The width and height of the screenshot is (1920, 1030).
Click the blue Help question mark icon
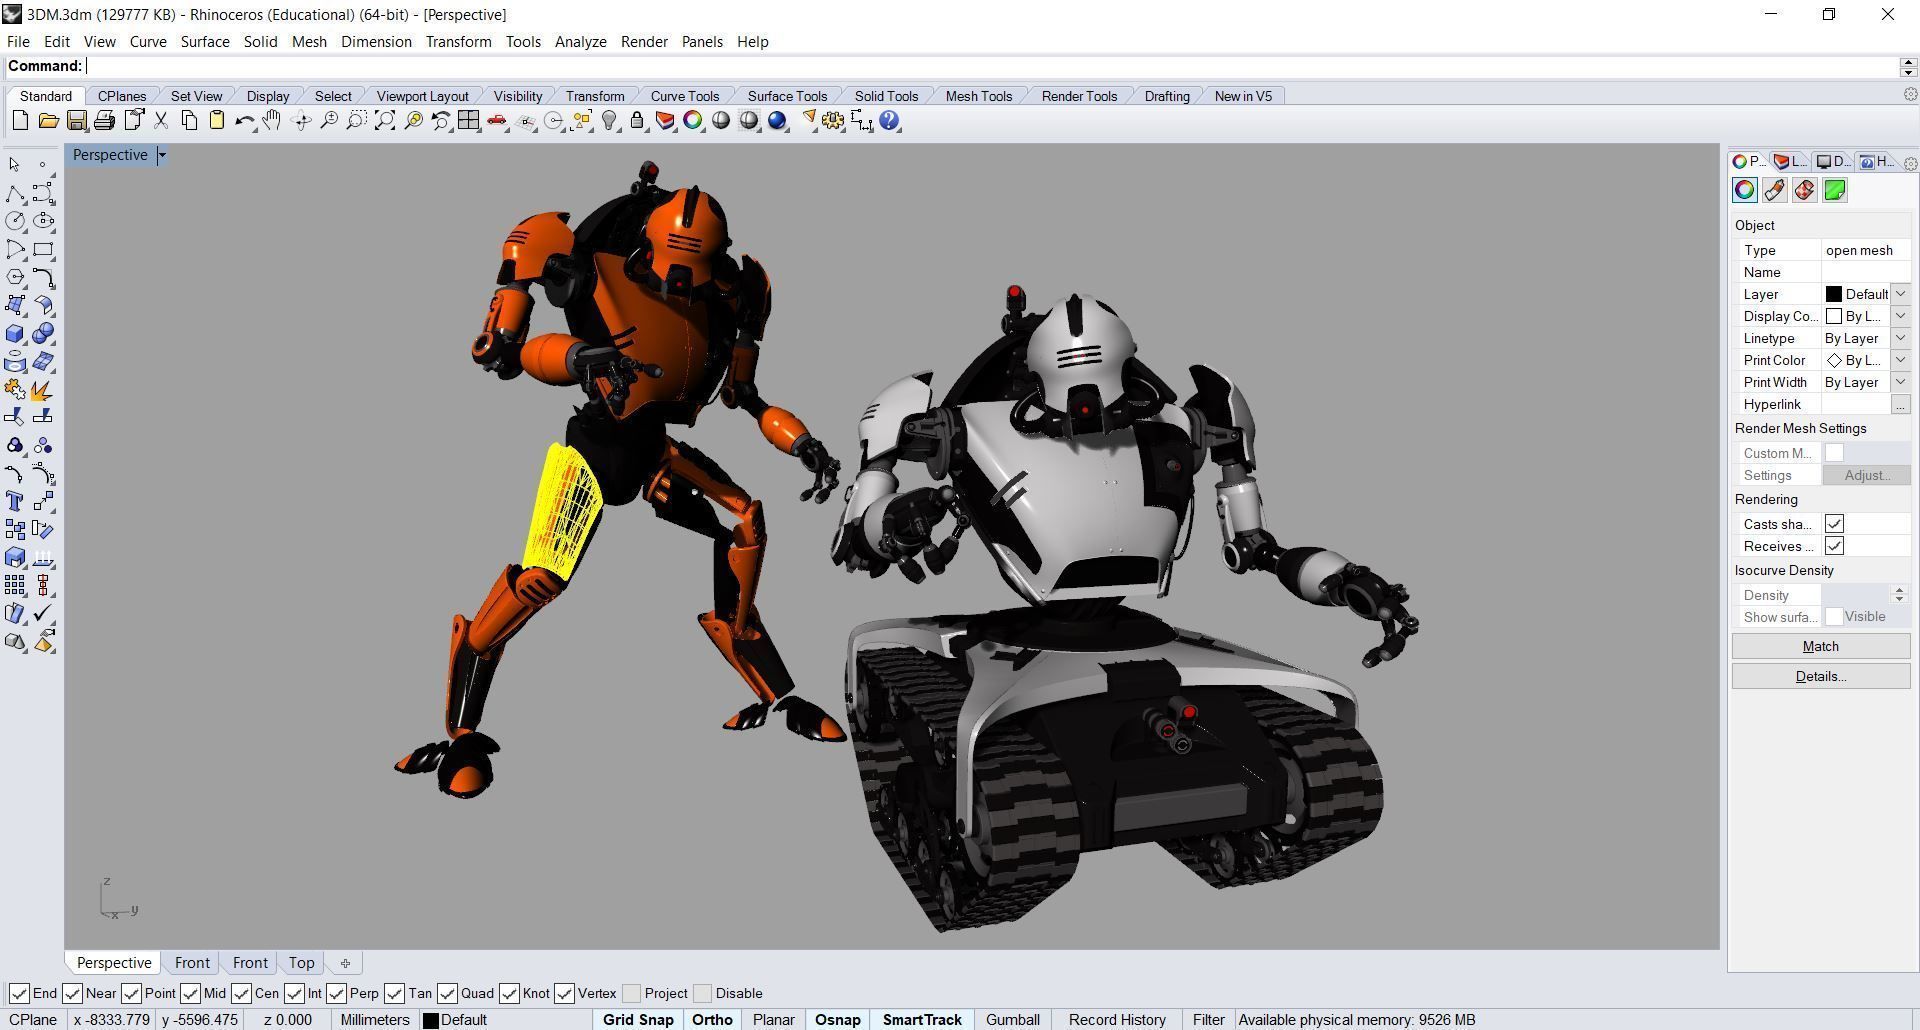coord(889,121)
